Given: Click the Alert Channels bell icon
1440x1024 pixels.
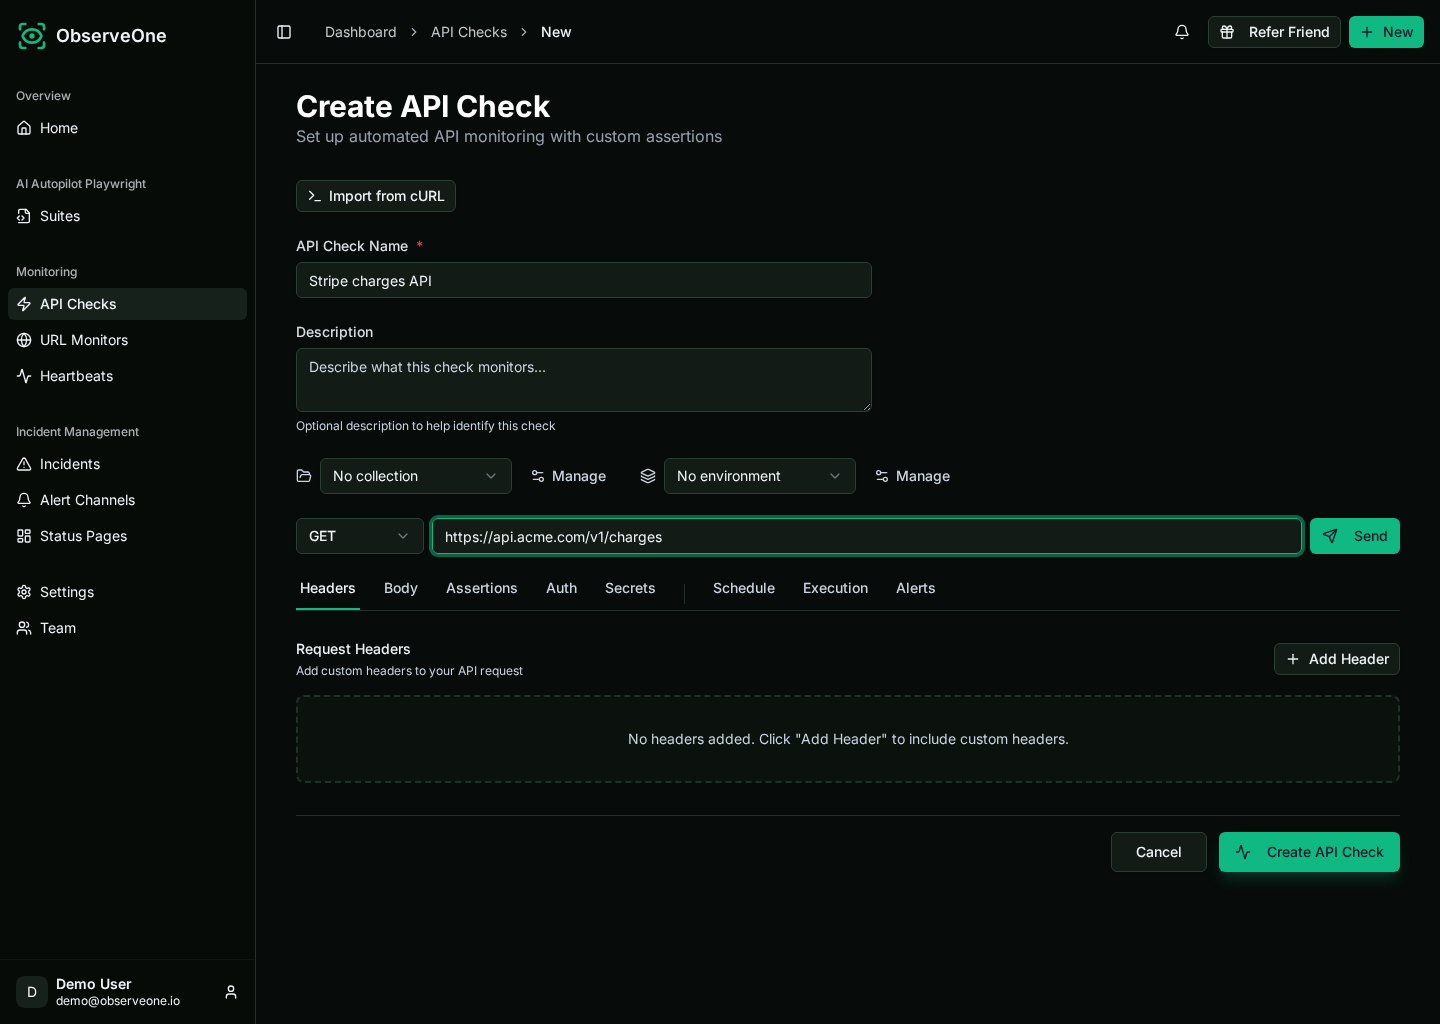Looking at the screenshot, I should [24, 500].
